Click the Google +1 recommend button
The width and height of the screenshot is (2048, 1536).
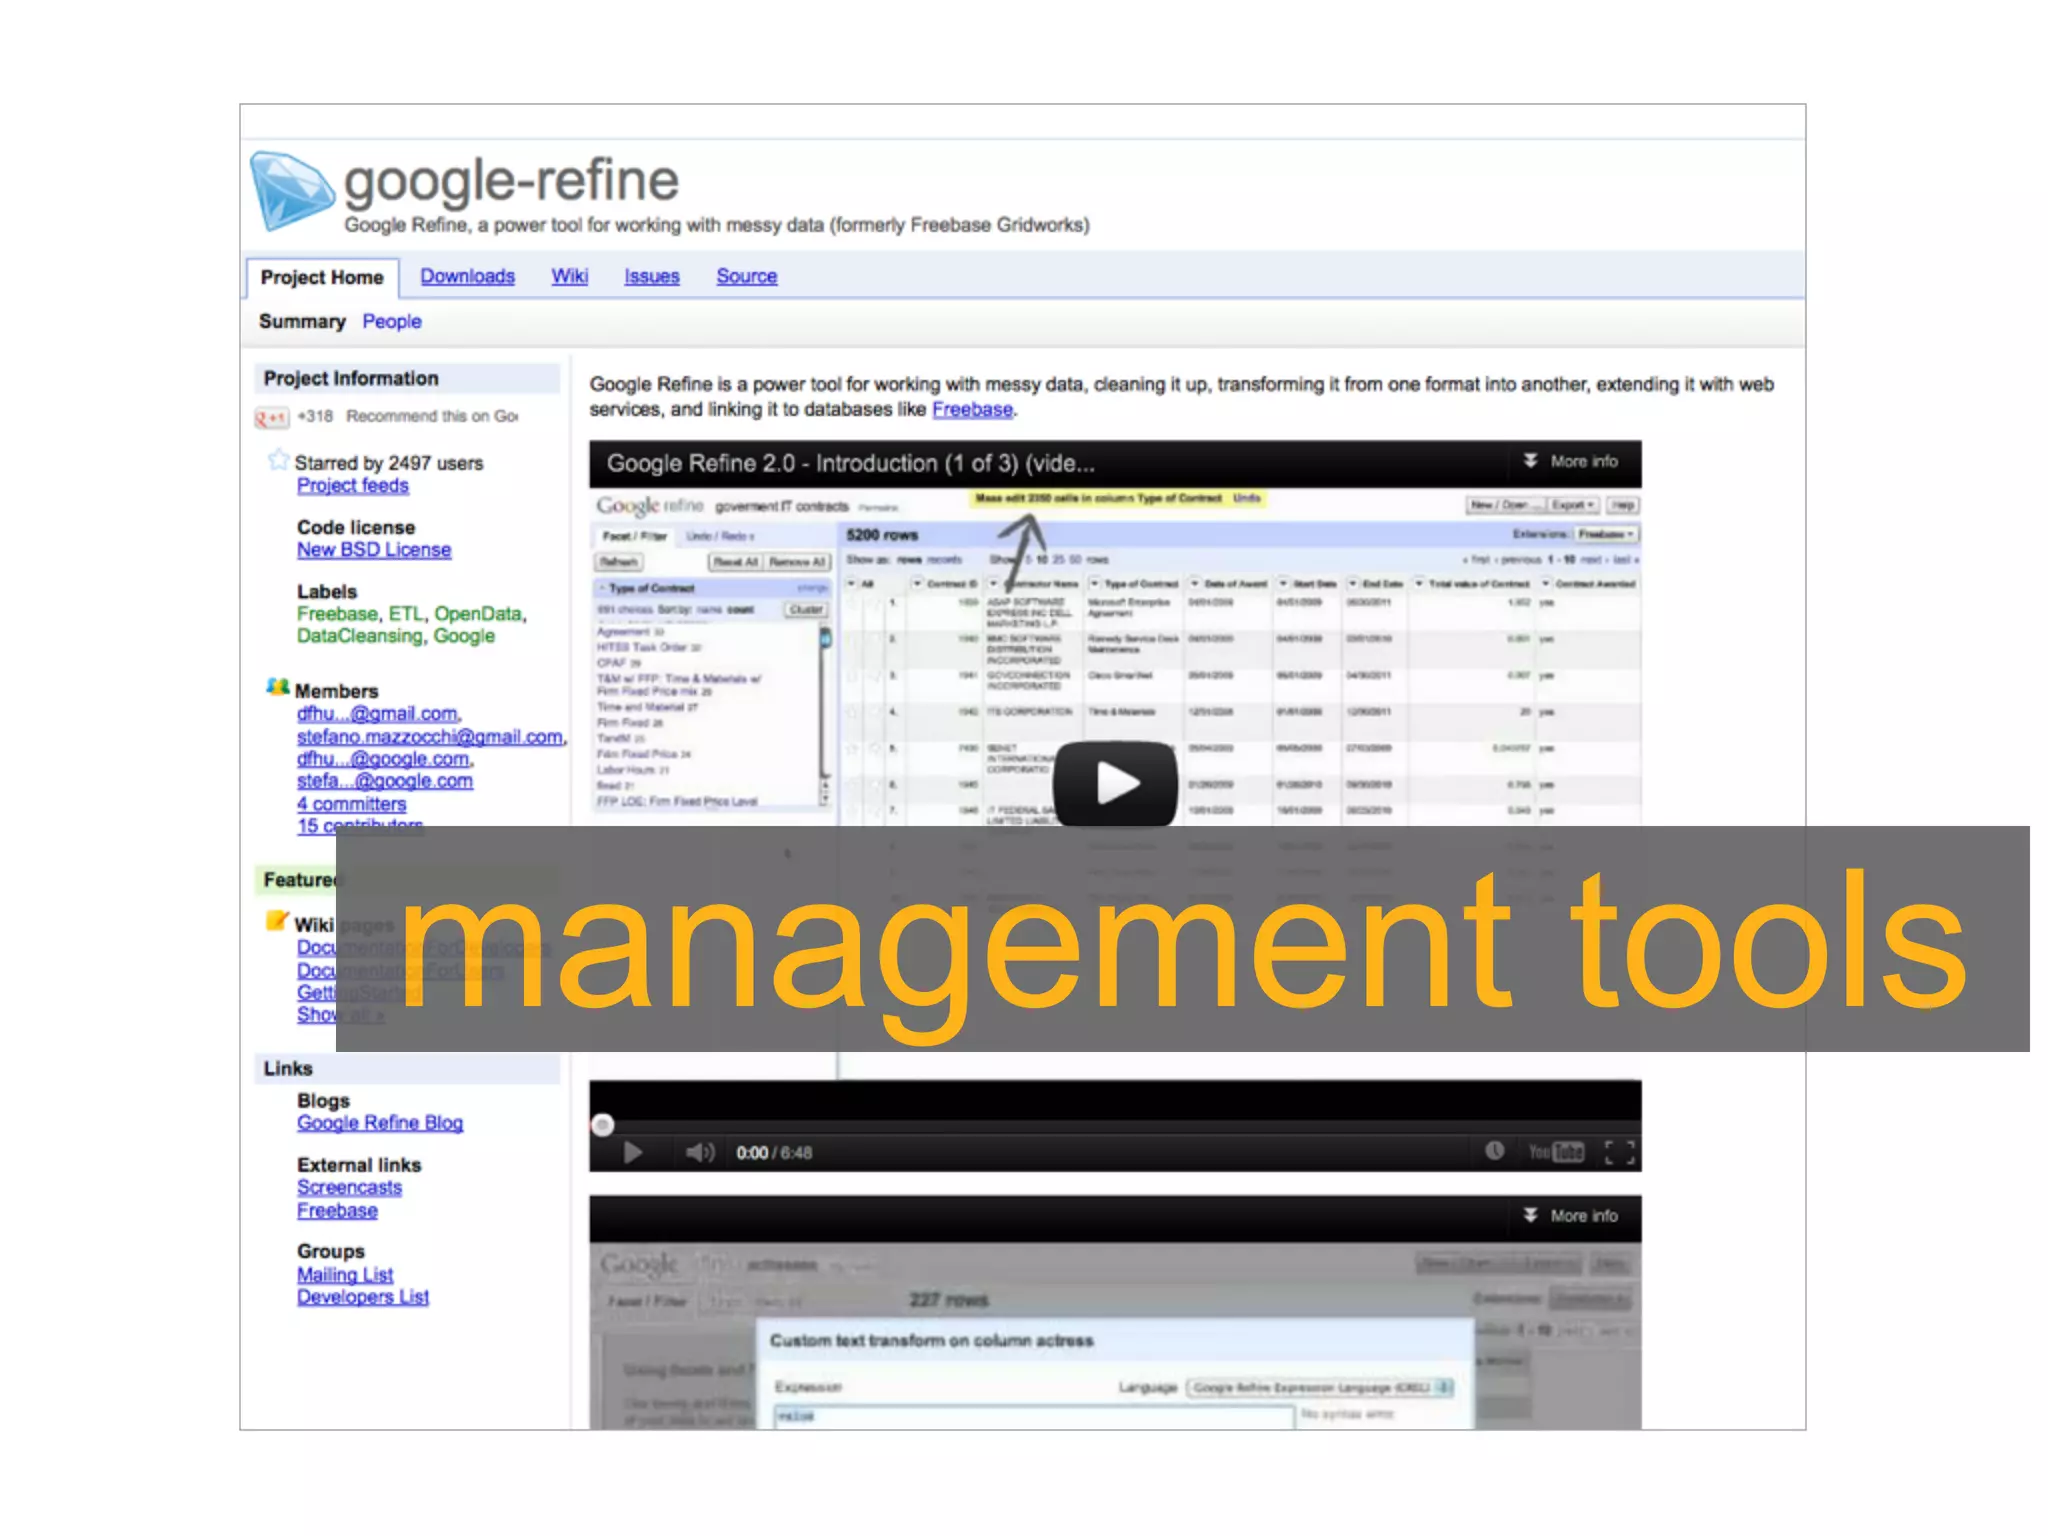tap(271, 417)
